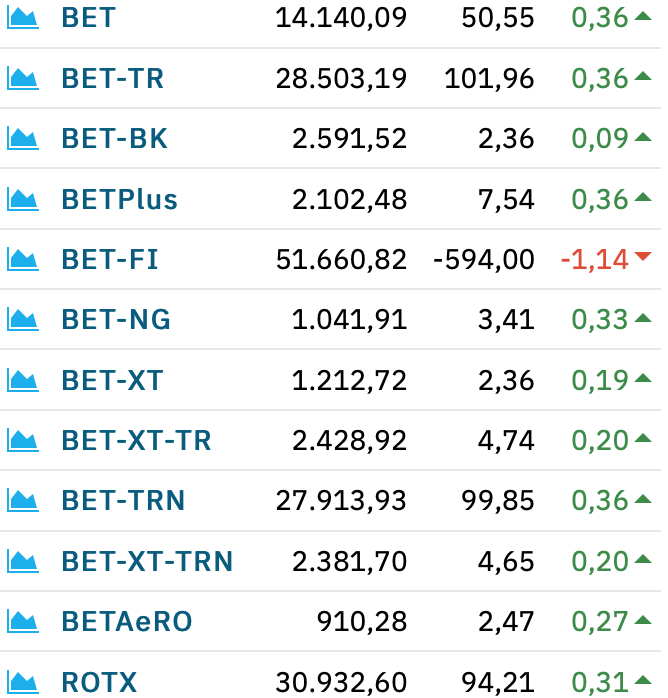Viewport: 668px width, 698px height.
Task: Click the ROTX index name
Action: point(99,682)
